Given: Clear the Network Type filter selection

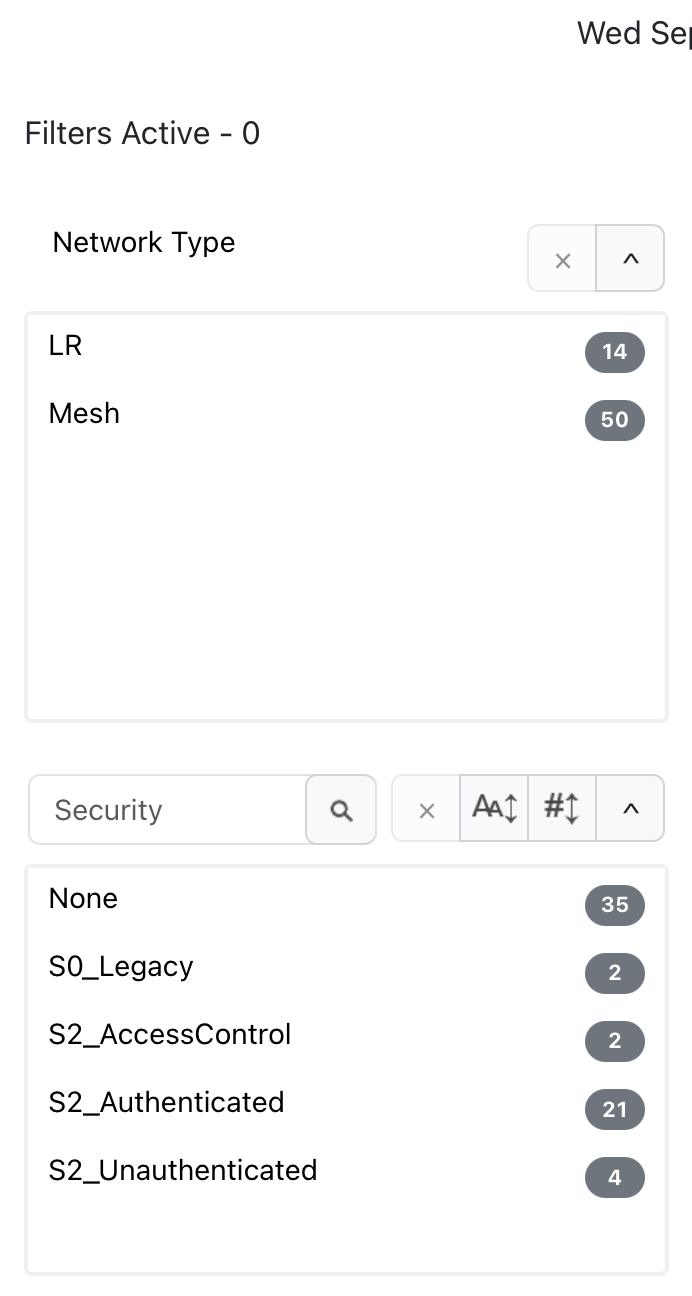Looking at the screenshot, I should pyautogui.click(x=562, y=259).
